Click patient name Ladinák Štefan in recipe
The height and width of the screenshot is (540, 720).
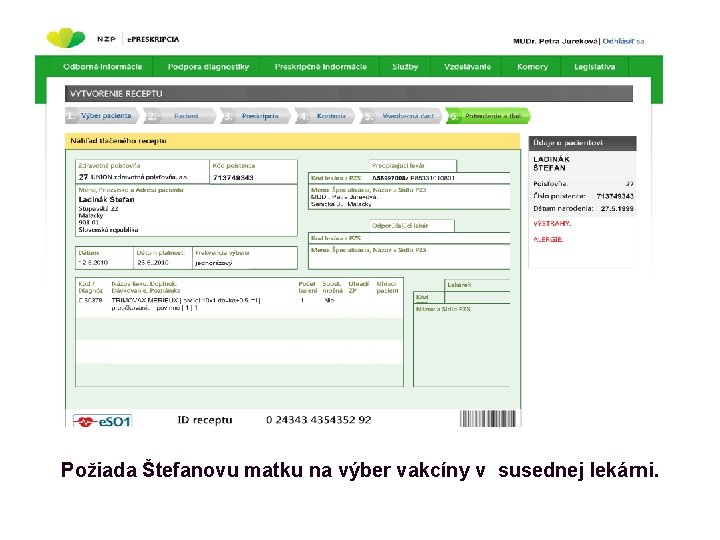pyautogui.click(x=107, y=199)
